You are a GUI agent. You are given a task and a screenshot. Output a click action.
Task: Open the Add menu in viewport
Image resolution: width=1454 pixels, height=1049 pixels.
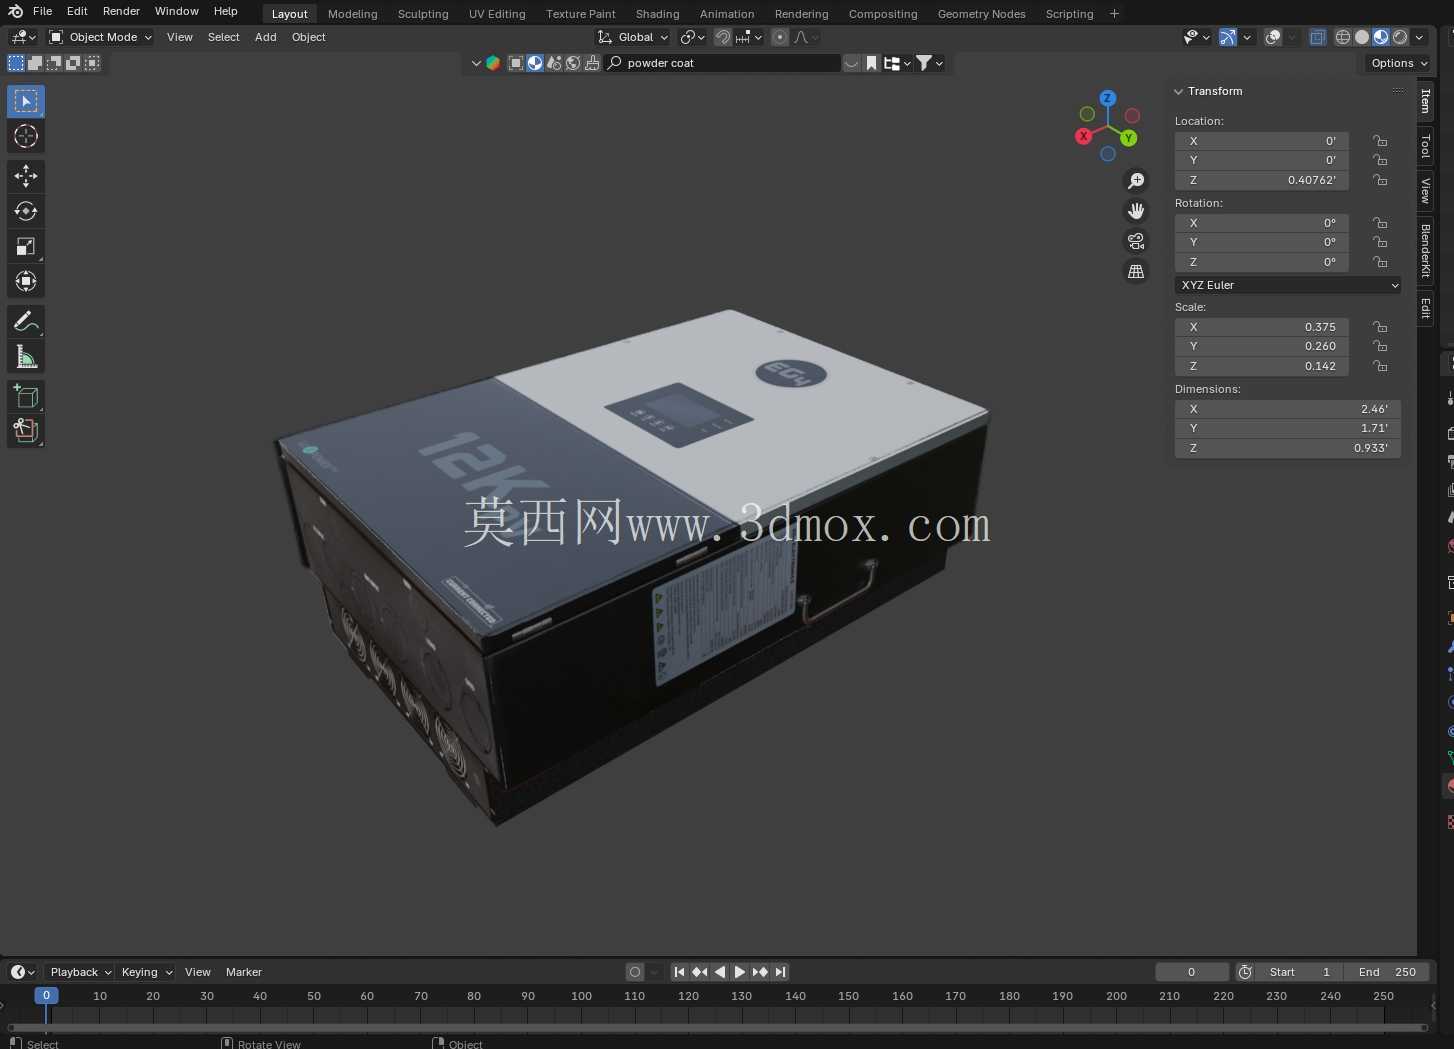point(265,37)
